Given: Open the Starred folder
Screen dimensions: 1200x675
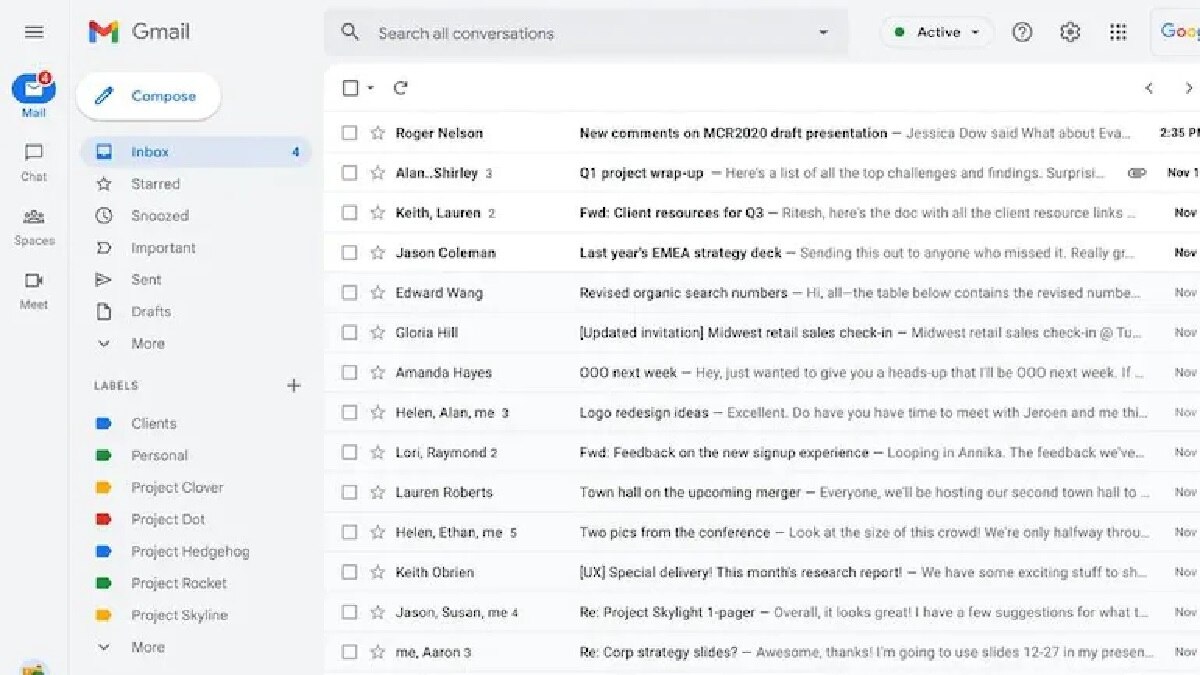Looking at the screenshot, I should [157, 183].
